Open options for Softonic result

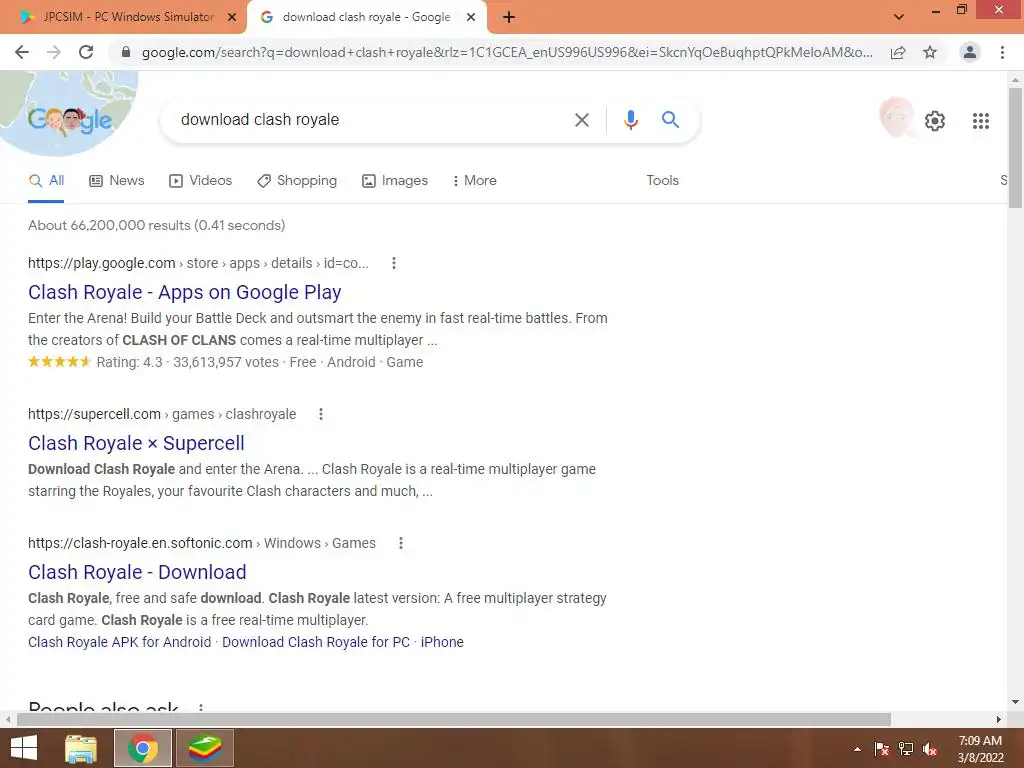[401, 543]
